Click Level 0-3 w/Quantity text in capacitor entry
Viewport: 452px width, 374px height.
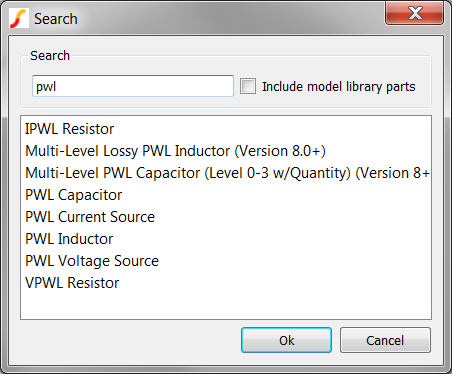278,173
